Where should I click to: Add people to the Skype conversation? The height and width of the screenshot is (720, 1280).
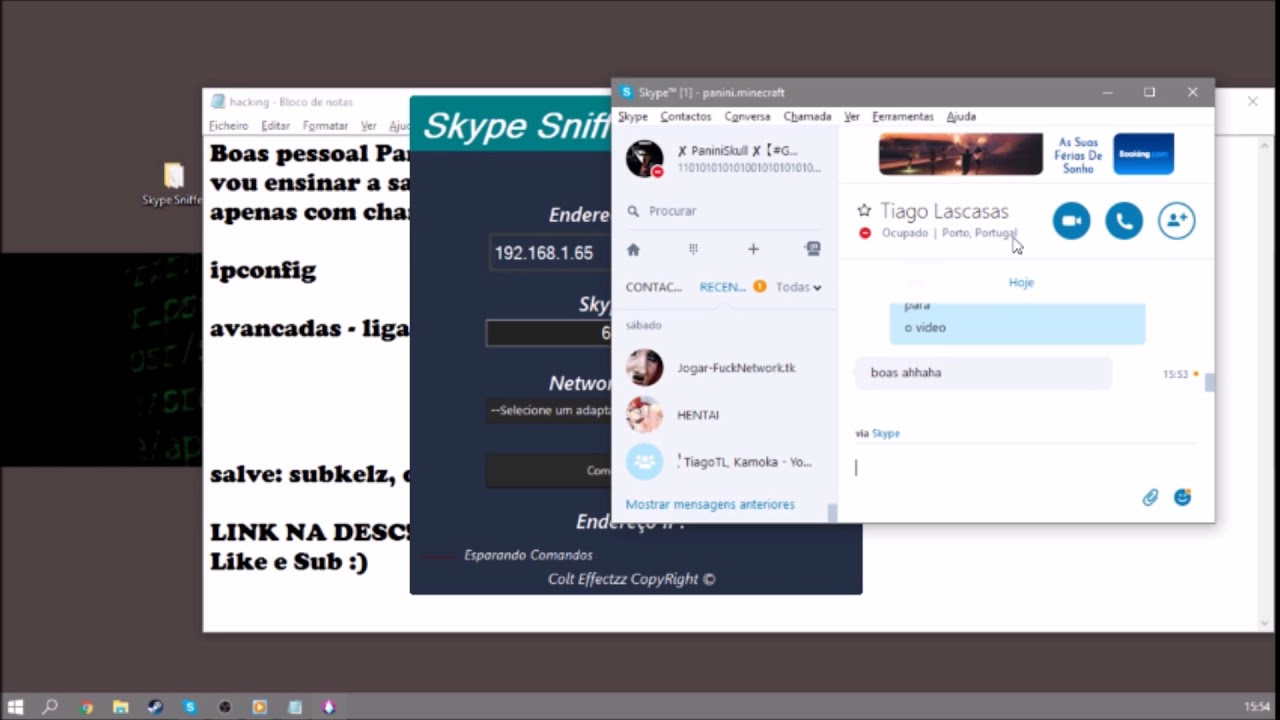[x=1177, y=221]
